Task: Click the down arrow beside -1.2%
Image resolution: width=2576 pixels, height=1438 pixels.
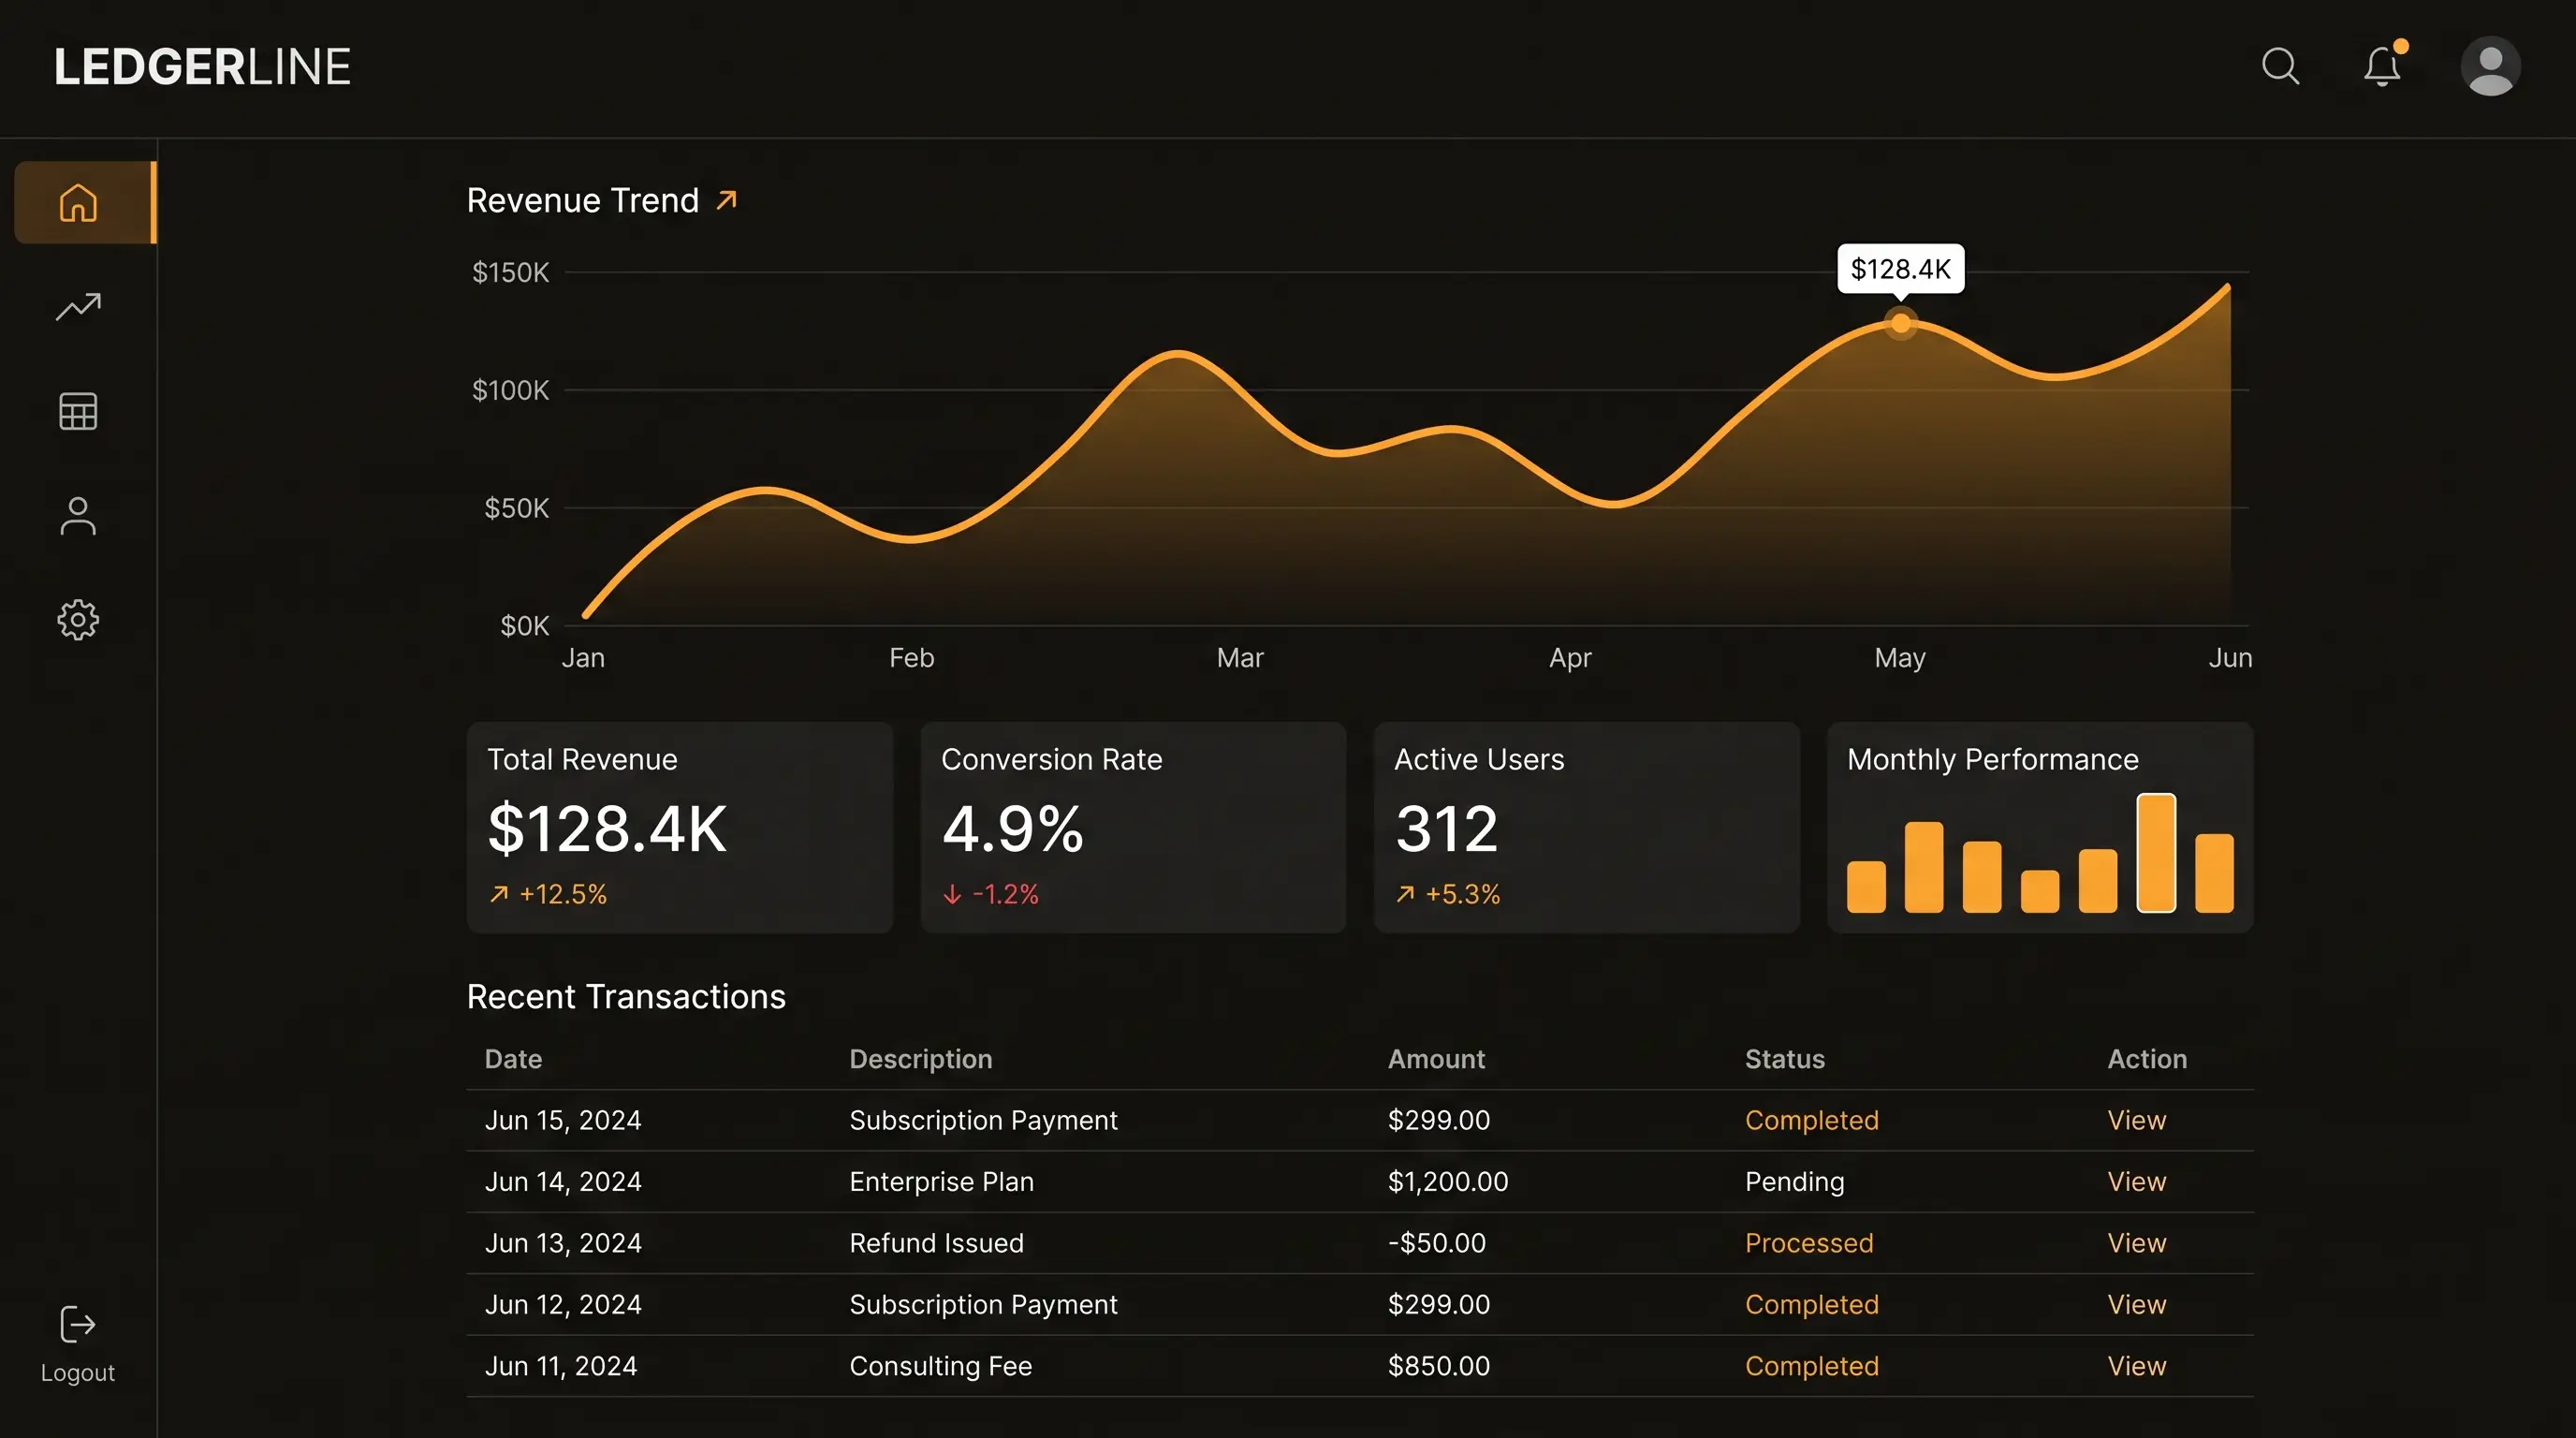Action: coord(952,894)
